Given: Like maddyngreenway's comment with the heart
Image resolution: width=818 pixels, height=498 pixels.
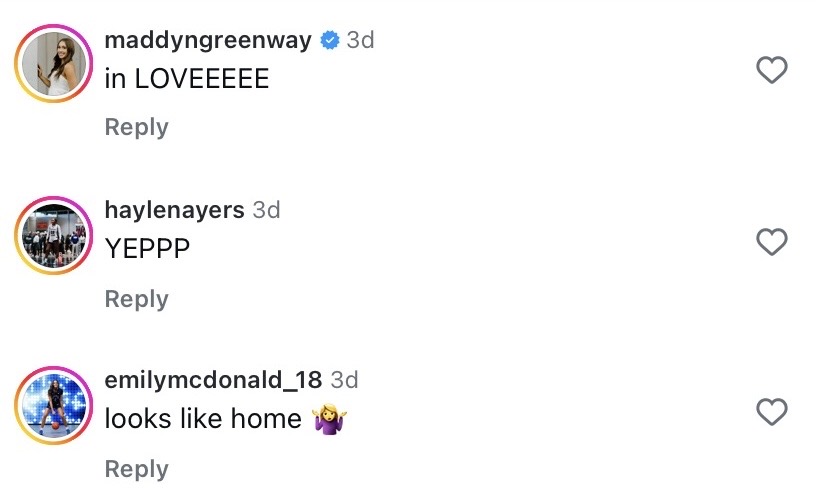Looking at the screenshot, I should coord(771,70).
